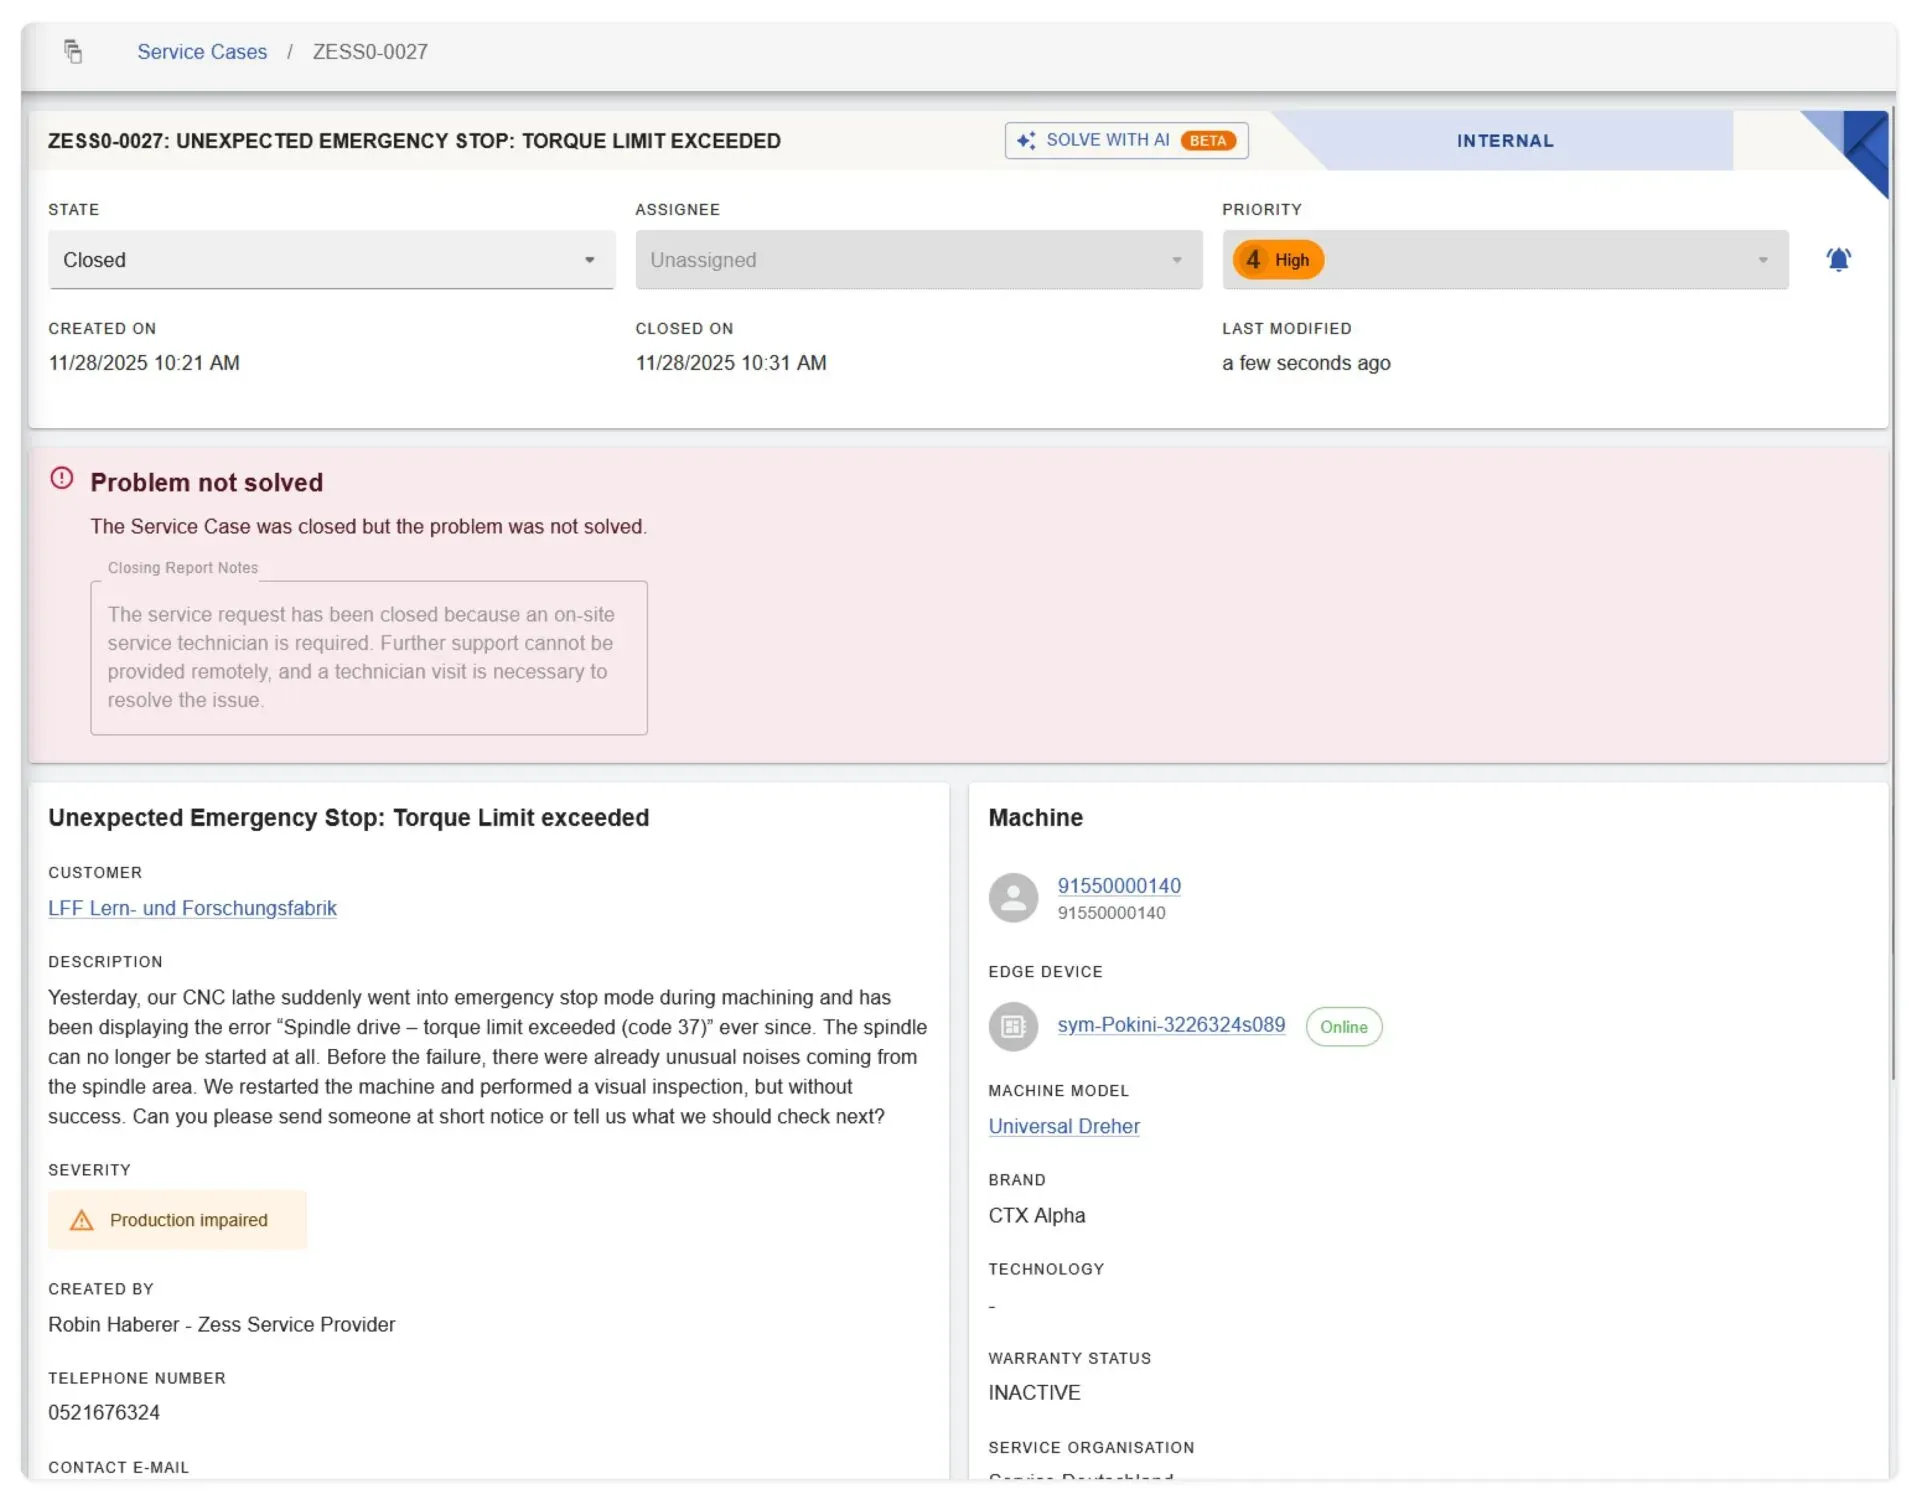The height and width of the screenshot is (1500, 1920).
Task: Open the Unassigned assignee dropdown
Action: (918, 260)
